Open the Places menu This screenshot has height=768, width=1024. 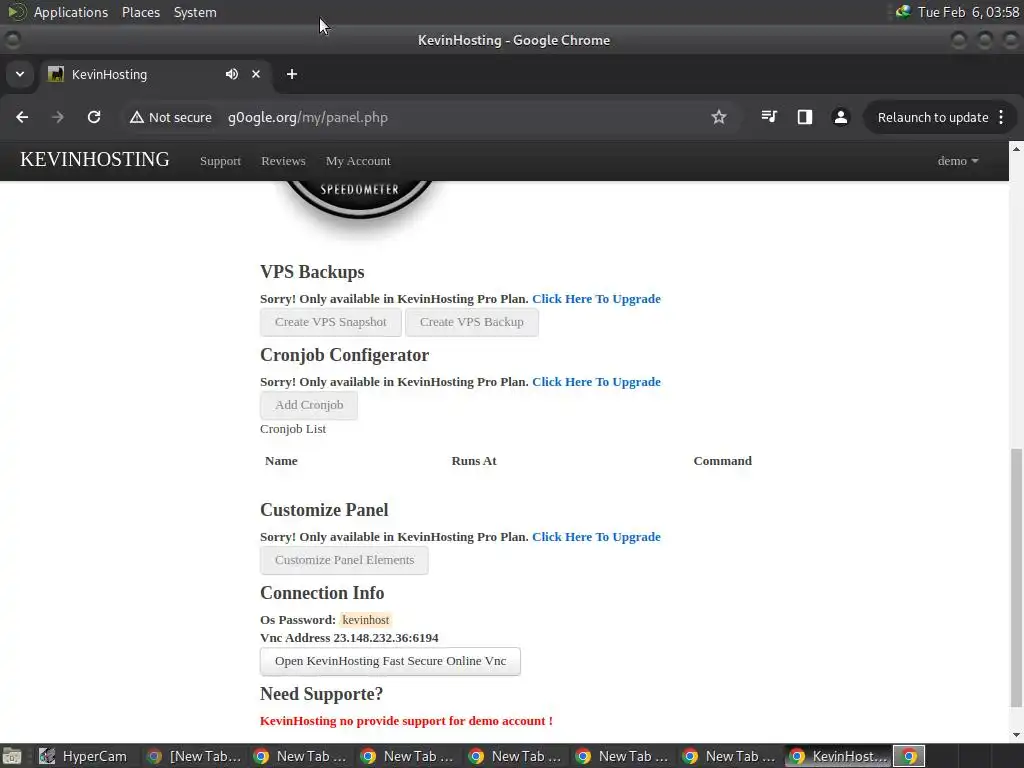tap(140, 12)
